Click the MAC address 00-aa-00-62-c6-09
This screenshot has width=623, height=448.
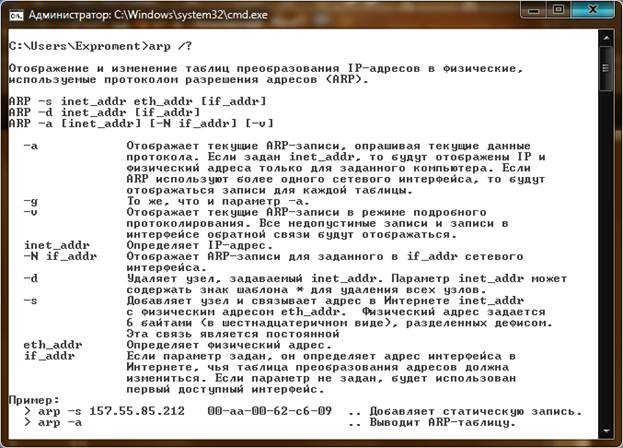click(269, 411)
